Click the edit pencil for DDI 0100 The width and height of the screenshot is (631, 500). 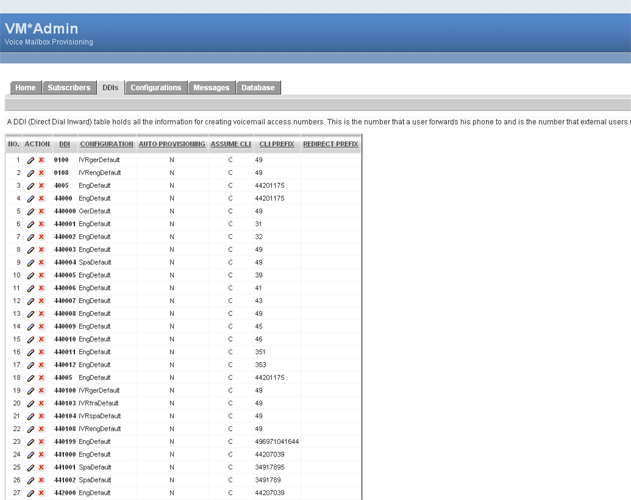coord(31,160)
